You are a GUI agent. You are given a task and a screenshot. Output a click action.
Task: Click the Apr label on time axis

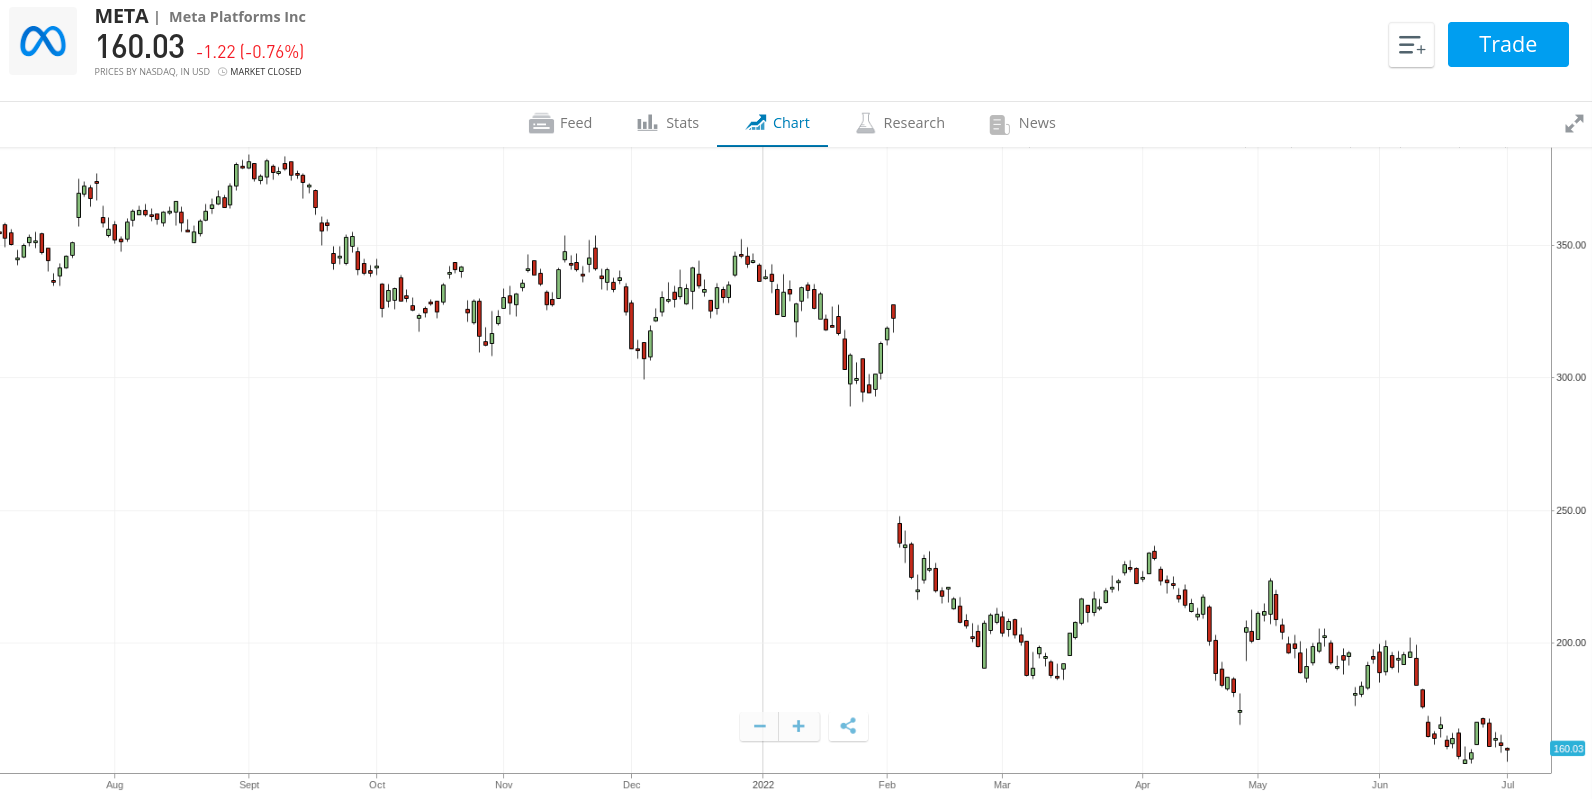click(1142, 785)
